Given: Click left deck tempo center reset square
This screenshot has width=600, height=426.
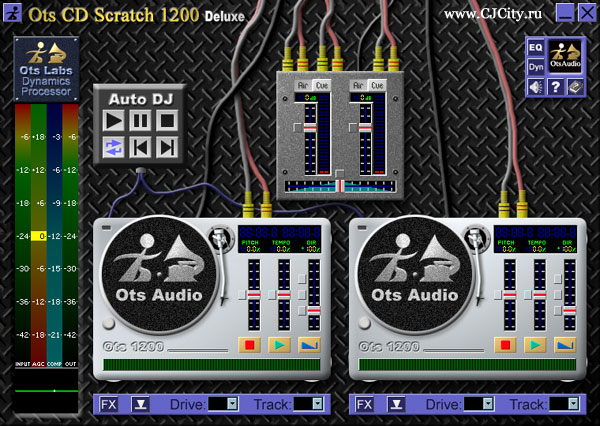Looking at the screenshot, I should [x=272, y=295].
